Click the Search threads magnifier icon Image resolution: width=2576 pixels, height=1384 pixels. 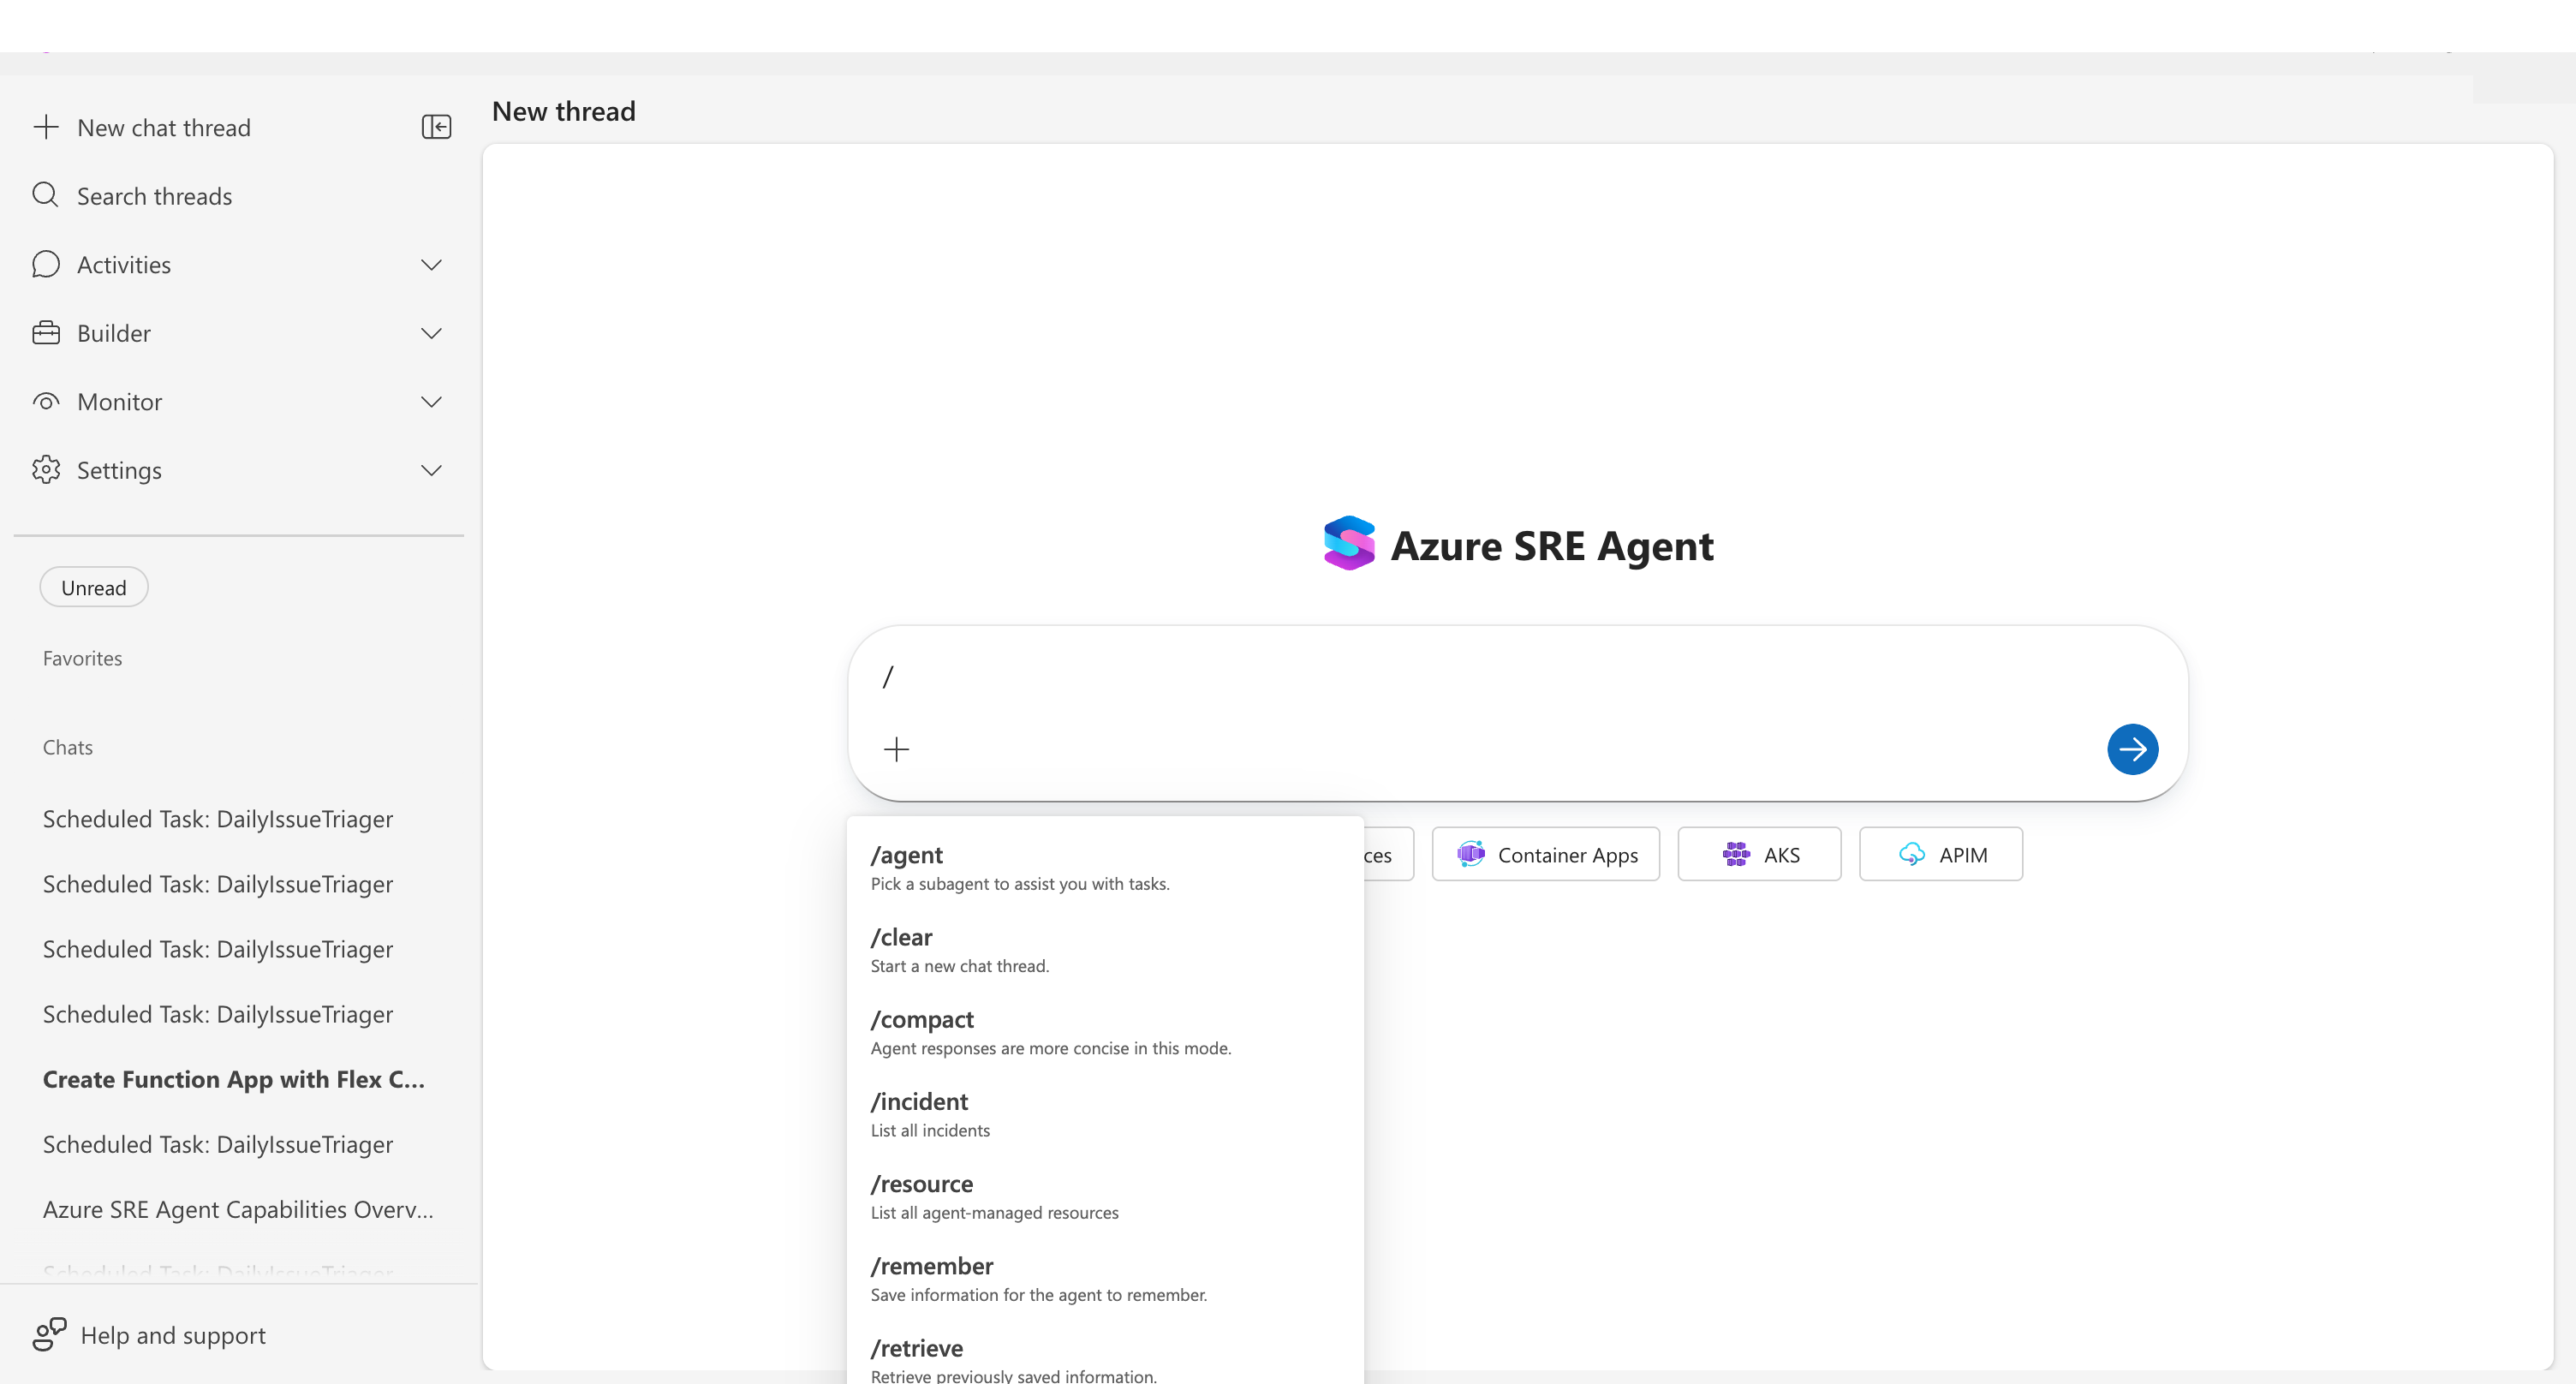click(45, 195)
